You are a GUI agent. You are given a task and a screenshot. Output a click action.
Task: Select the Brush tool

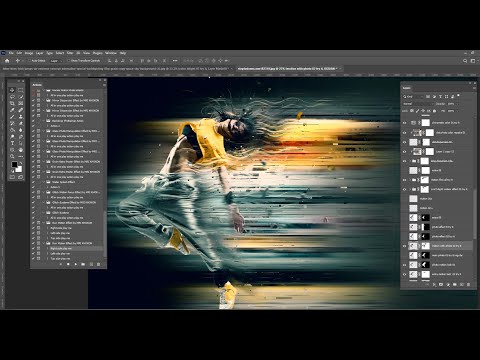tap(12, 117)
